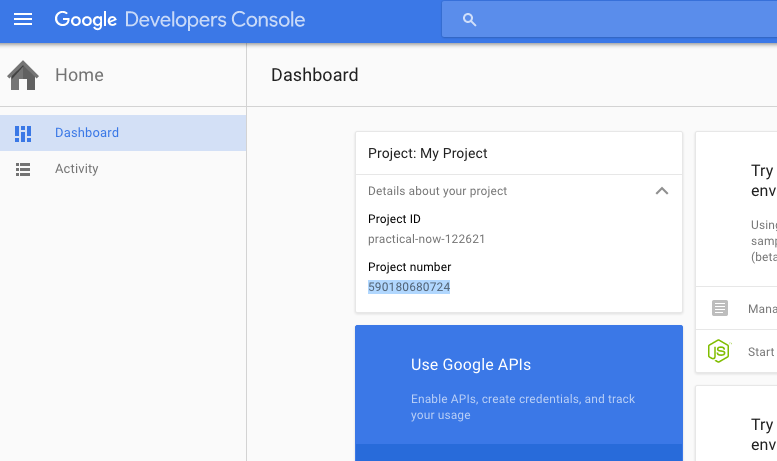The height and width of the screenshot is (461, 777).
Task: Click the search magnifier icon
Action: [x=470, y=20]
